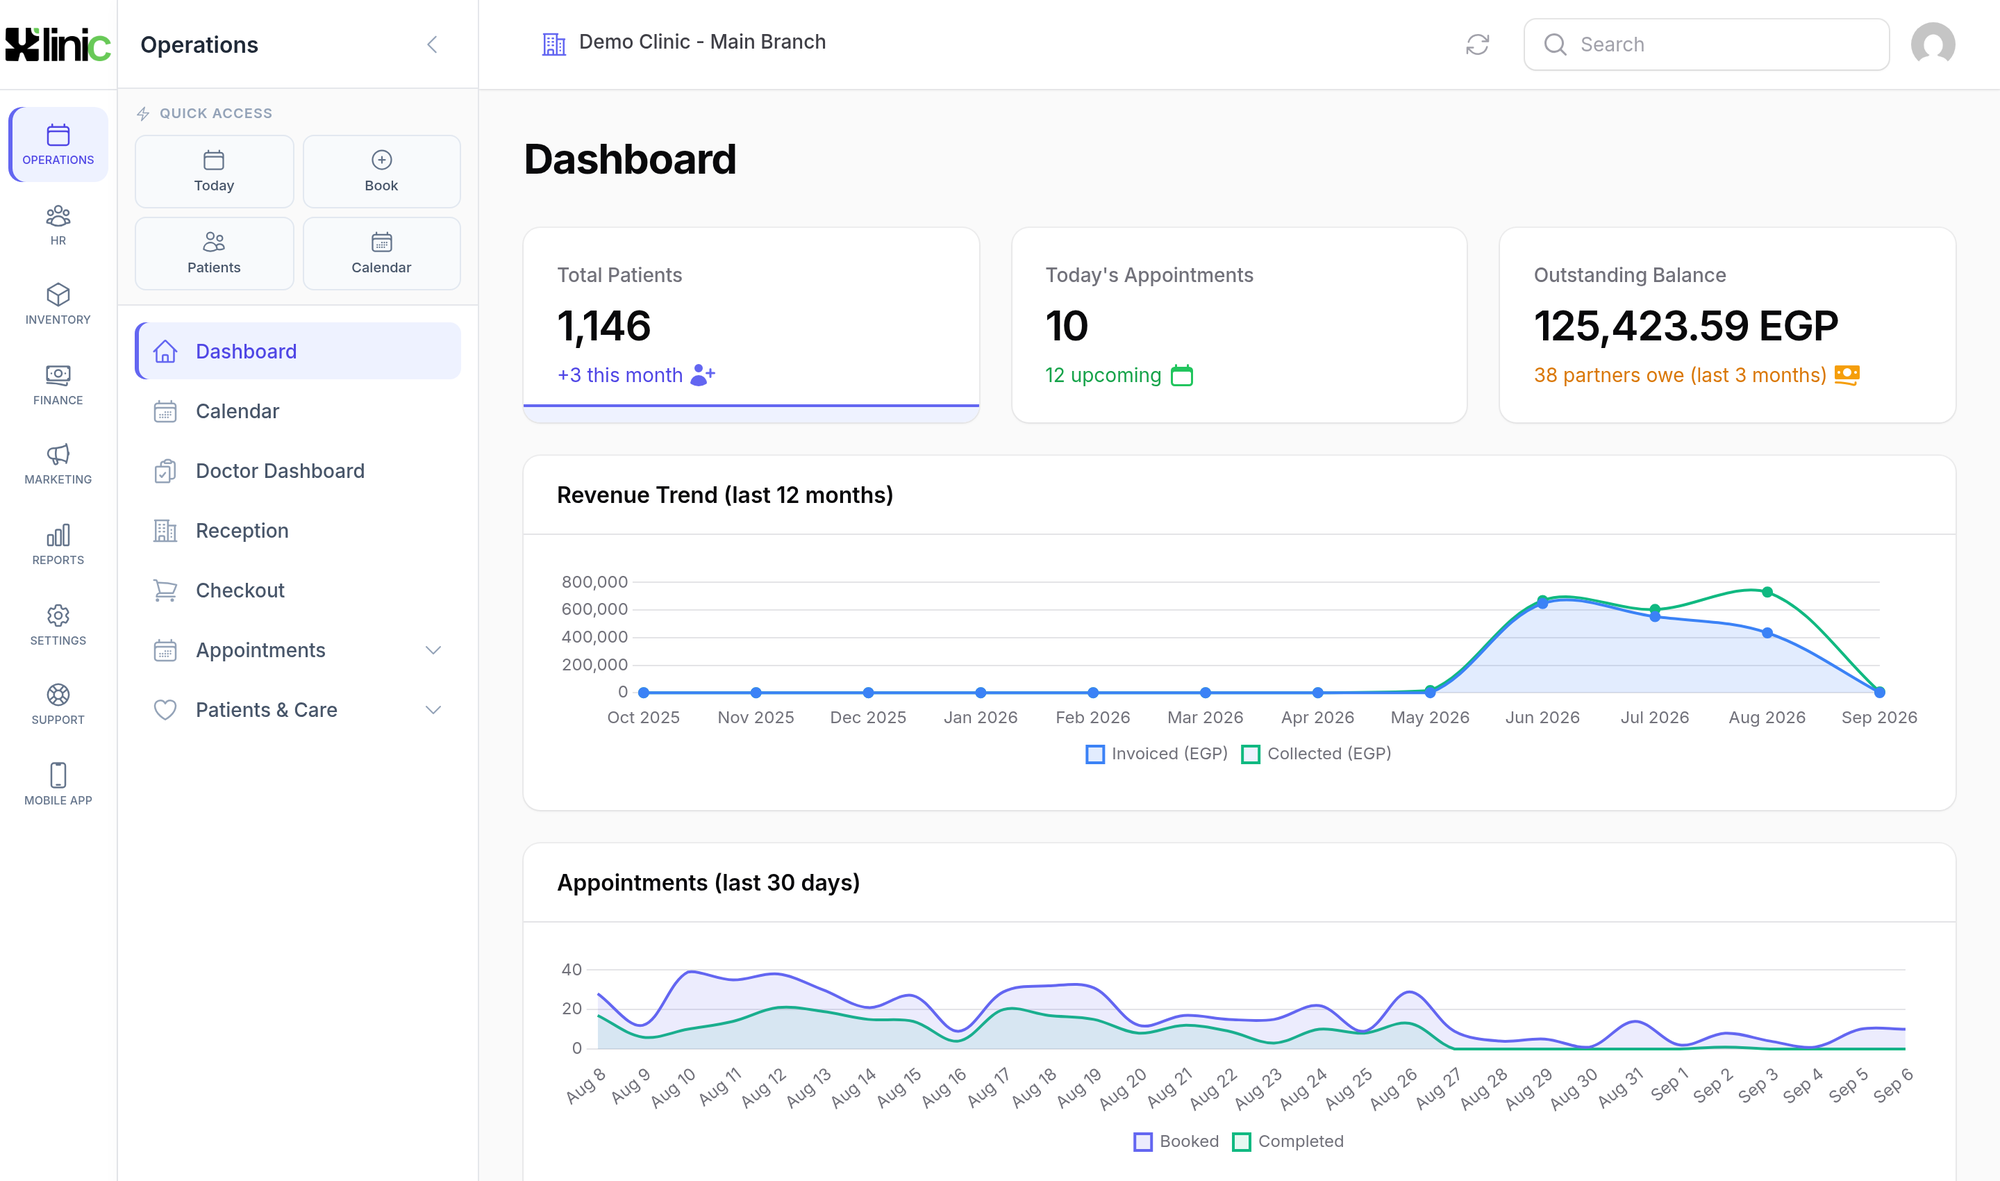The width and height of the screenshot is (2000, 1181).
Task: Click the Klinic logo
Action: coord(58,44)
